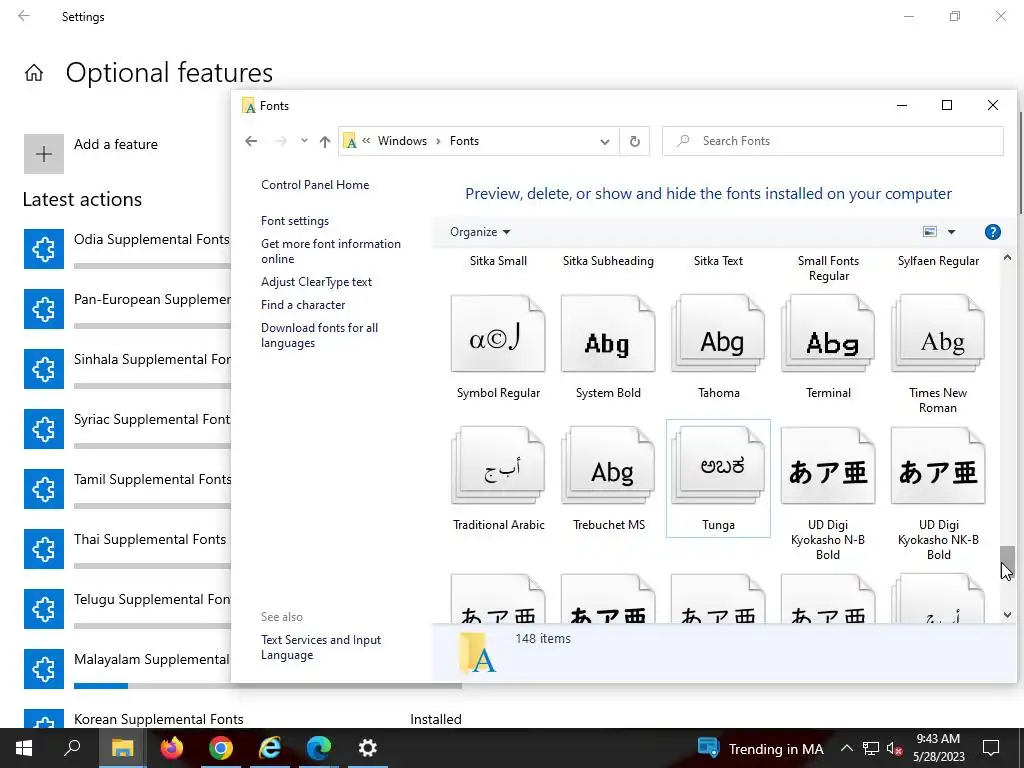Screen dimensions: 1024x768
Task: Open Microsoft Edge from the taskbar
Action: [319, 748]
